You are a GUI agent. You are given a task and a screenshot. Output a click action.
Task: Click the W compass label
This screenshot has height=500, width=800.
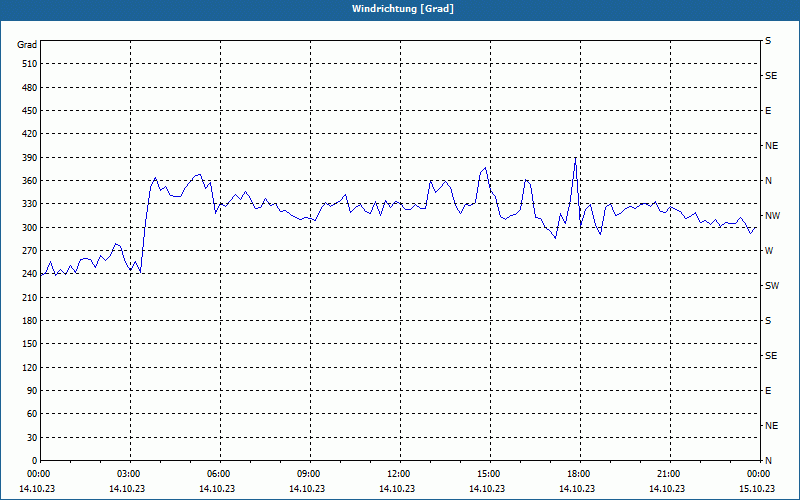tap(769, 251)
